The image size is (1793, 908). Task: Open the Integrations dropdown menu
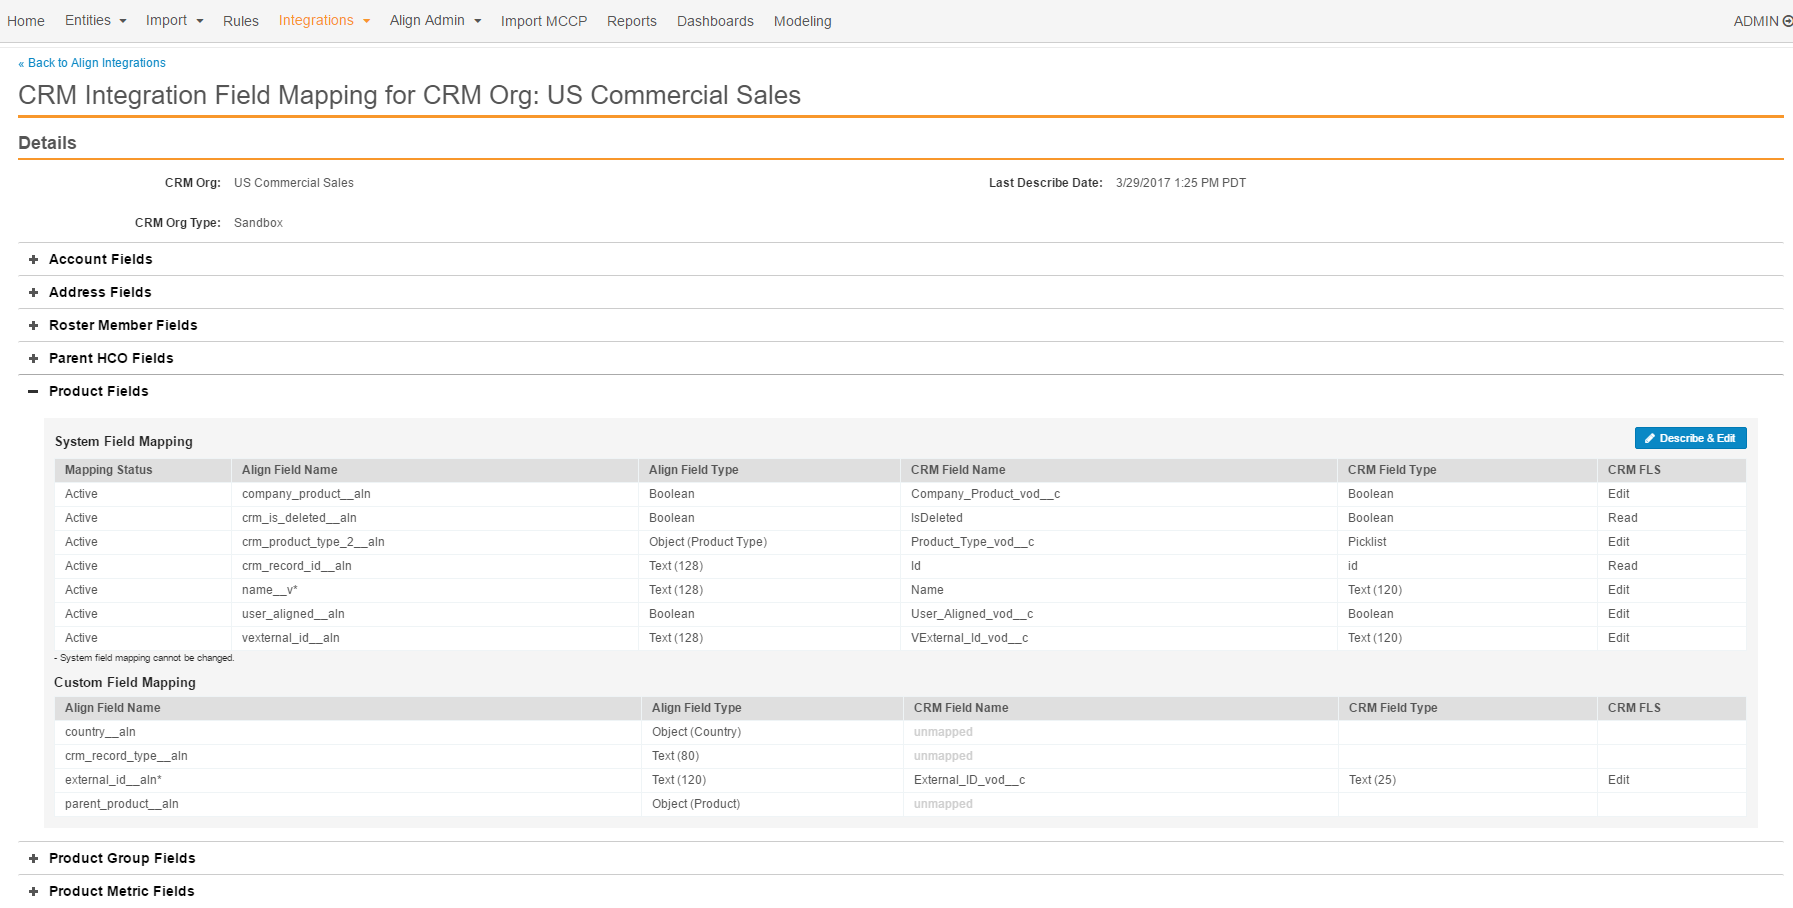click(x=324, y=21)
